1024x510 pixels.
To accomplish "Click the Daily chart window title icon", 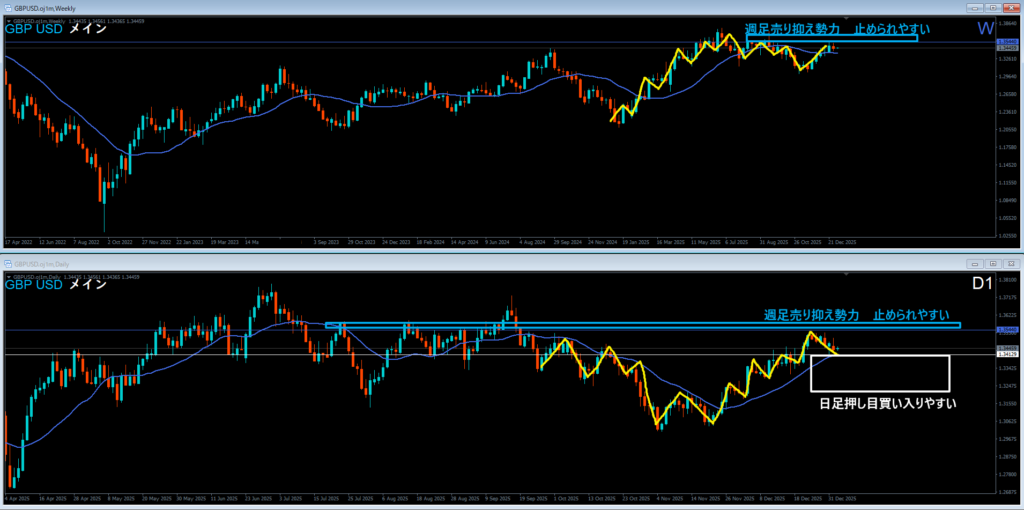I will click(x=6, y=263).
